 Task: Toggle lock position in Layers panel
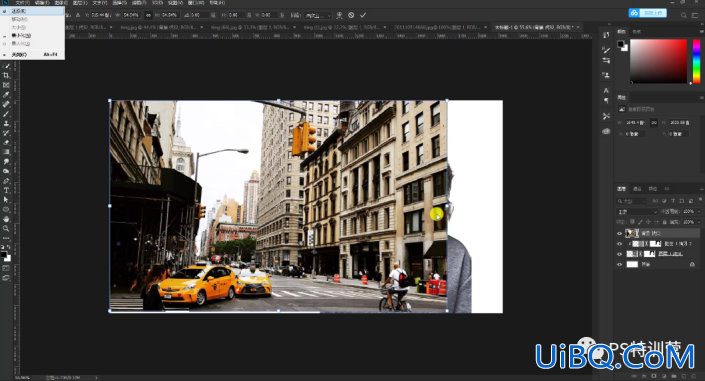[648, 222]
